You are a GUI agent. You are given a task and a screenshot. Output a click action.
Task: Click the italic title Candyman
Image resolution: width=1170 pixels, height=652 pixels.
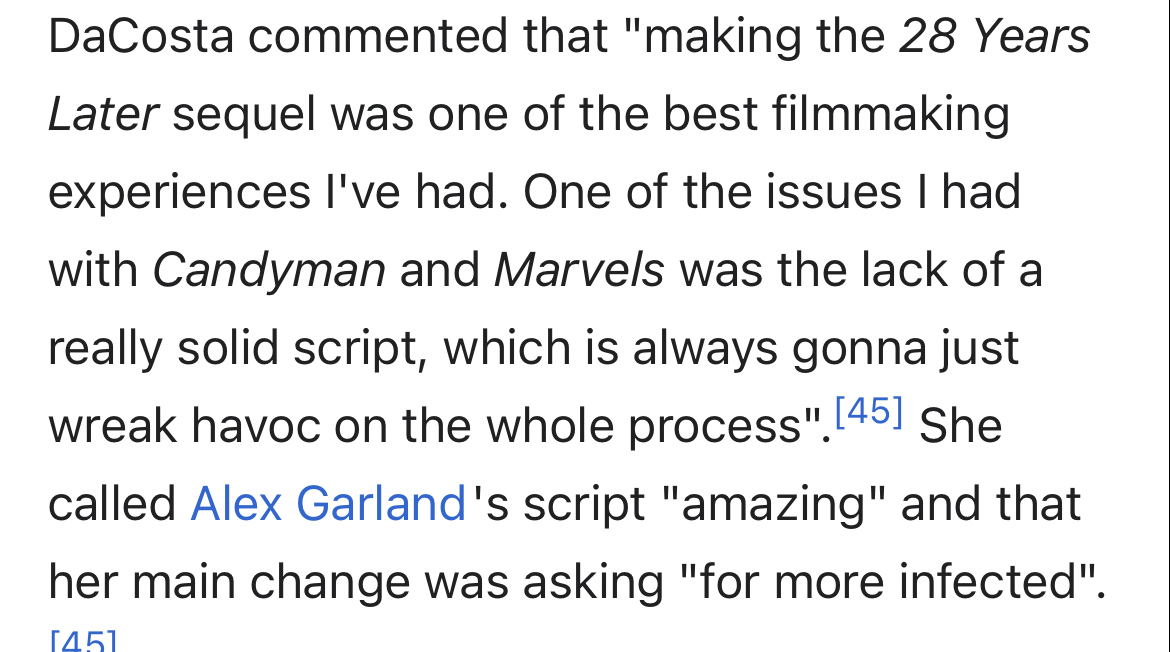[x=268, y=269]
